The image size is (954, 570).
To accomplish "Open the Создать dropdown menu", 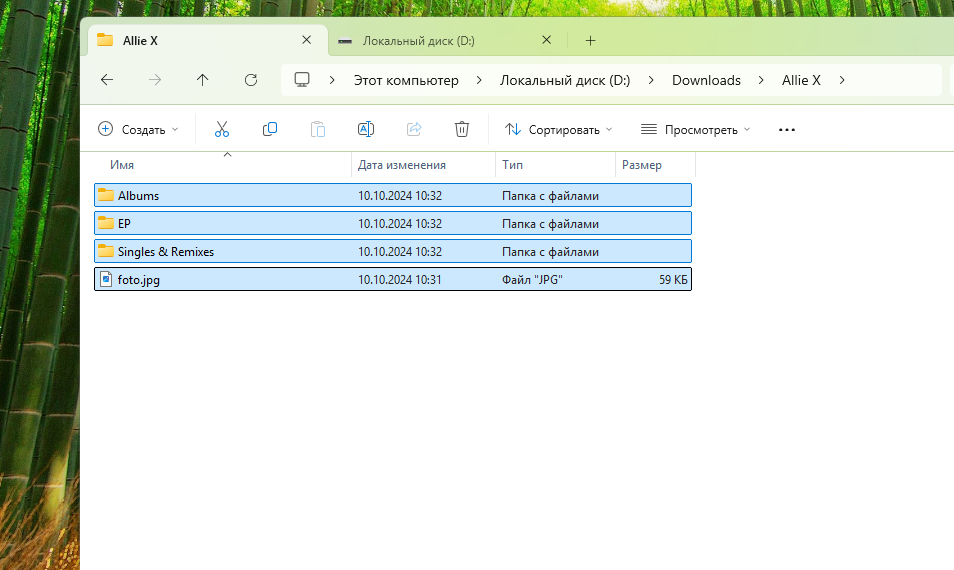I will pos(139,129).
